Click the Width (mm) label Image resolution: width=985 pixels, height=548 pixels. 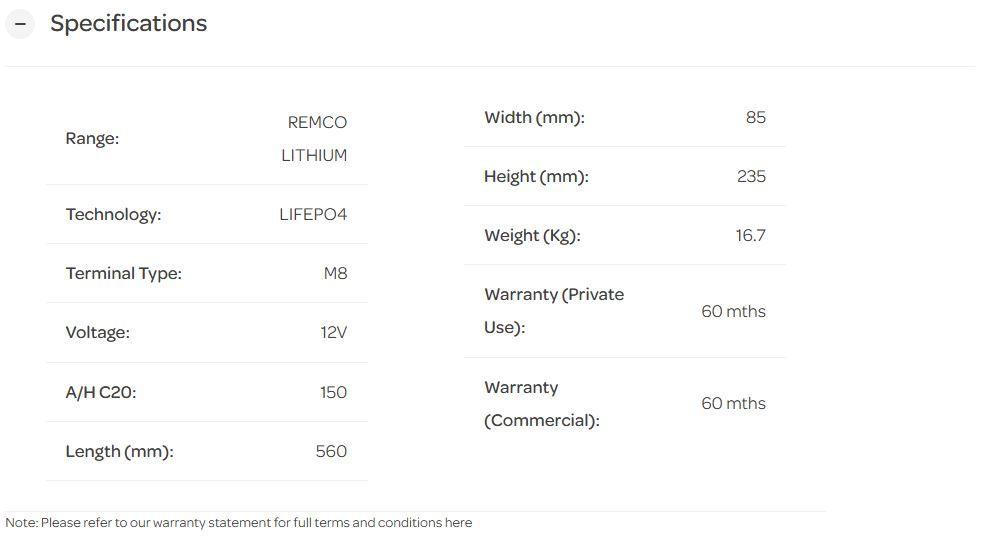534,117
